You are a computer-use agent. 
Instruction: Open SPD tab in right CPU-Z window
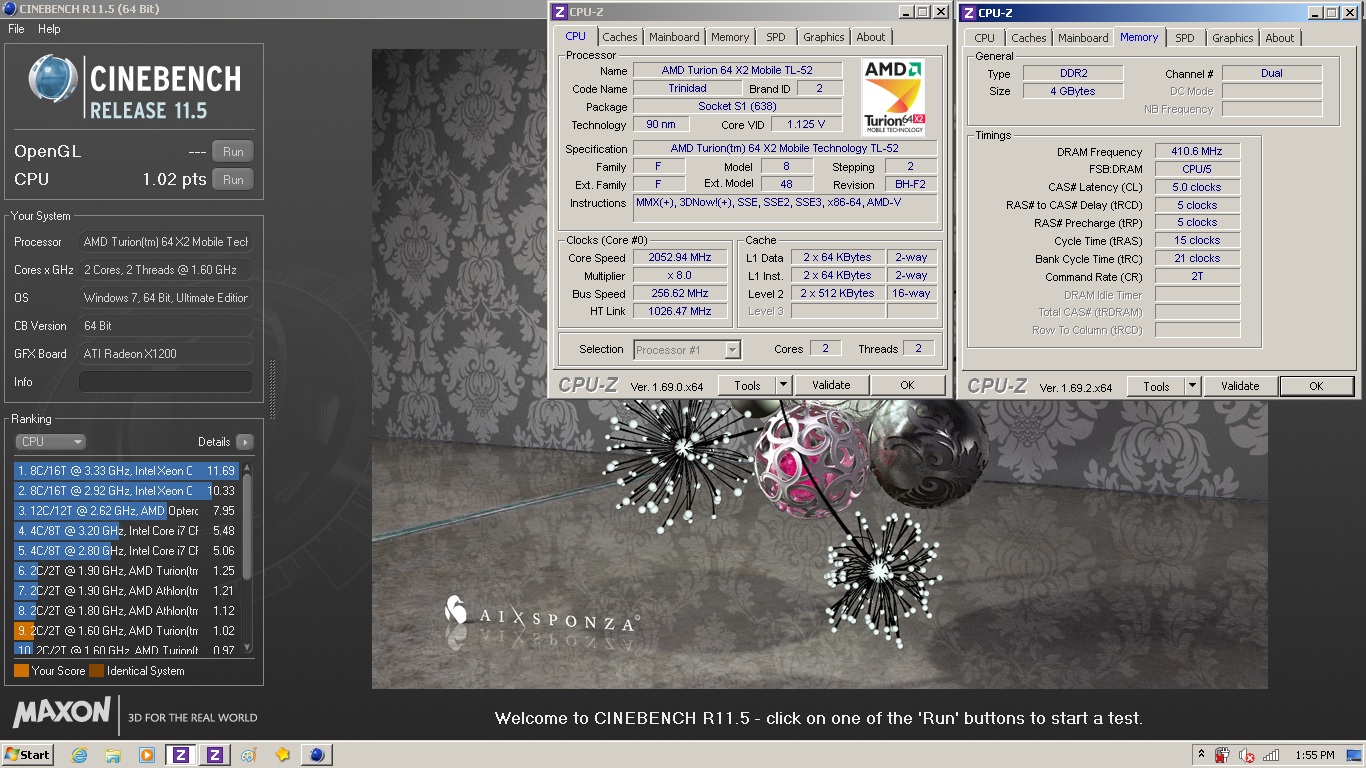[1185, 38]
